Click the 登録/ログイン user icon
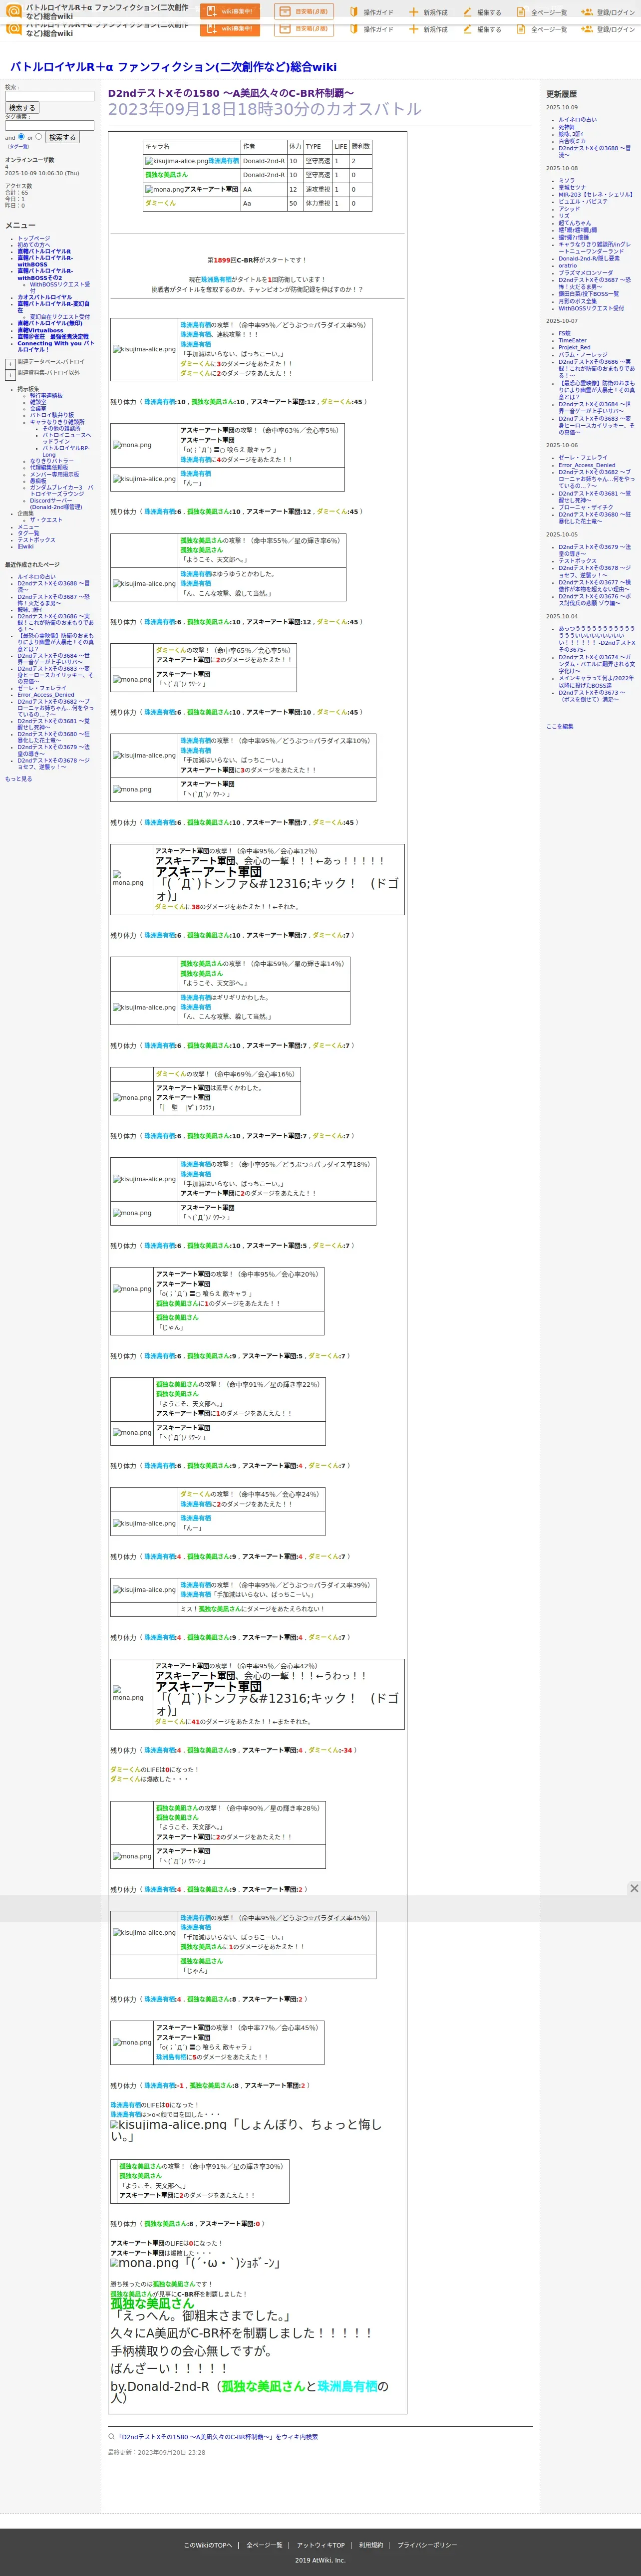Screen dimensions: 641x2576 click(x=587, y=12)
